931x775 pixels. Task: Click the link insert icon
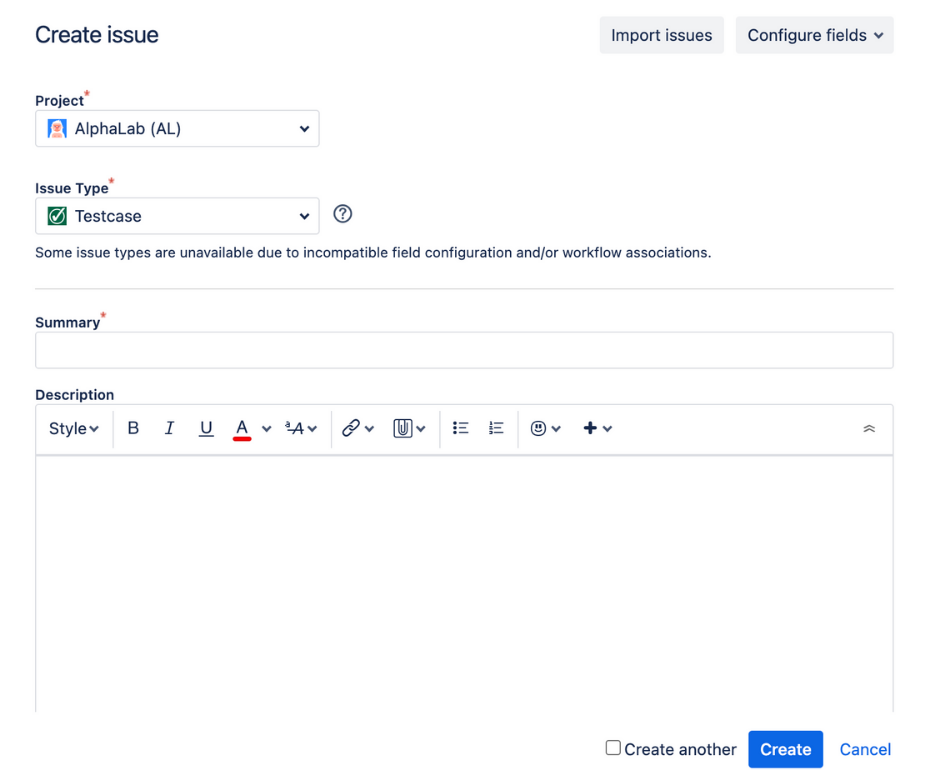click(351, 428)
